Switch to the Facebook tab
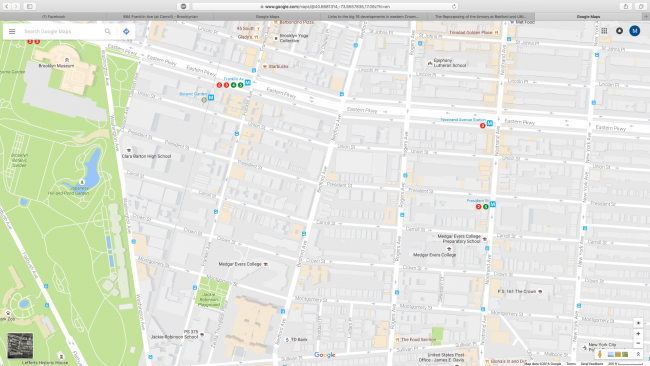The width and height of the screenshot is (650, 366). [x=53, y=17]
